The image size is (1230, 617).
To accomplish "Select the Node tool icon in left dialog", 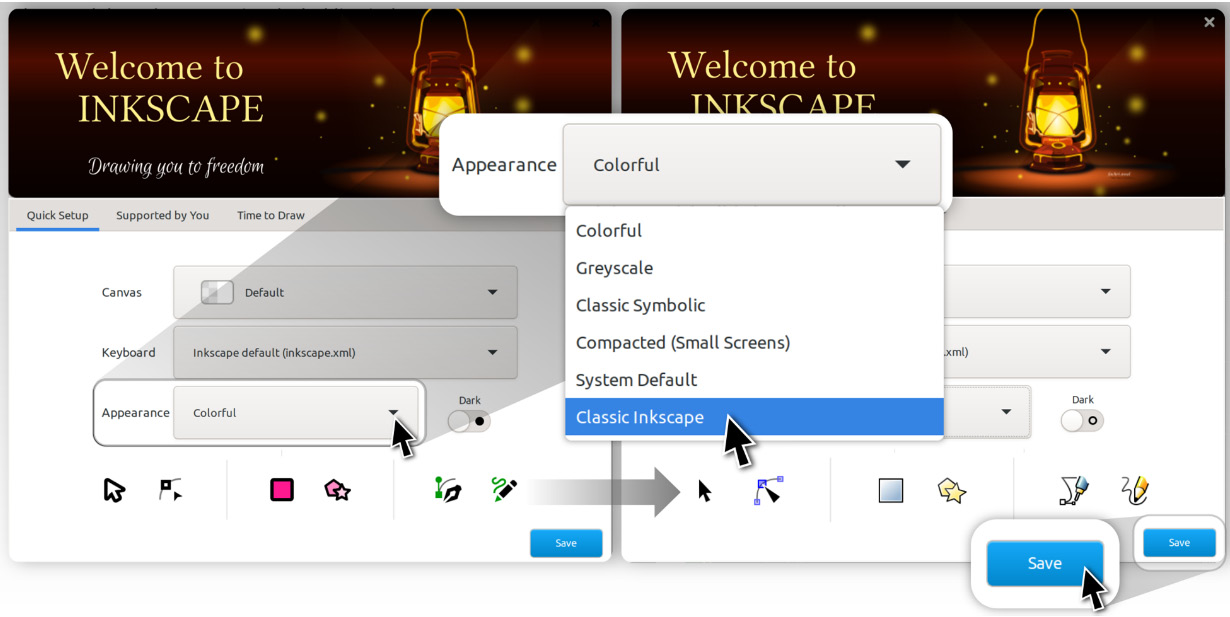I will coord(170,490).
